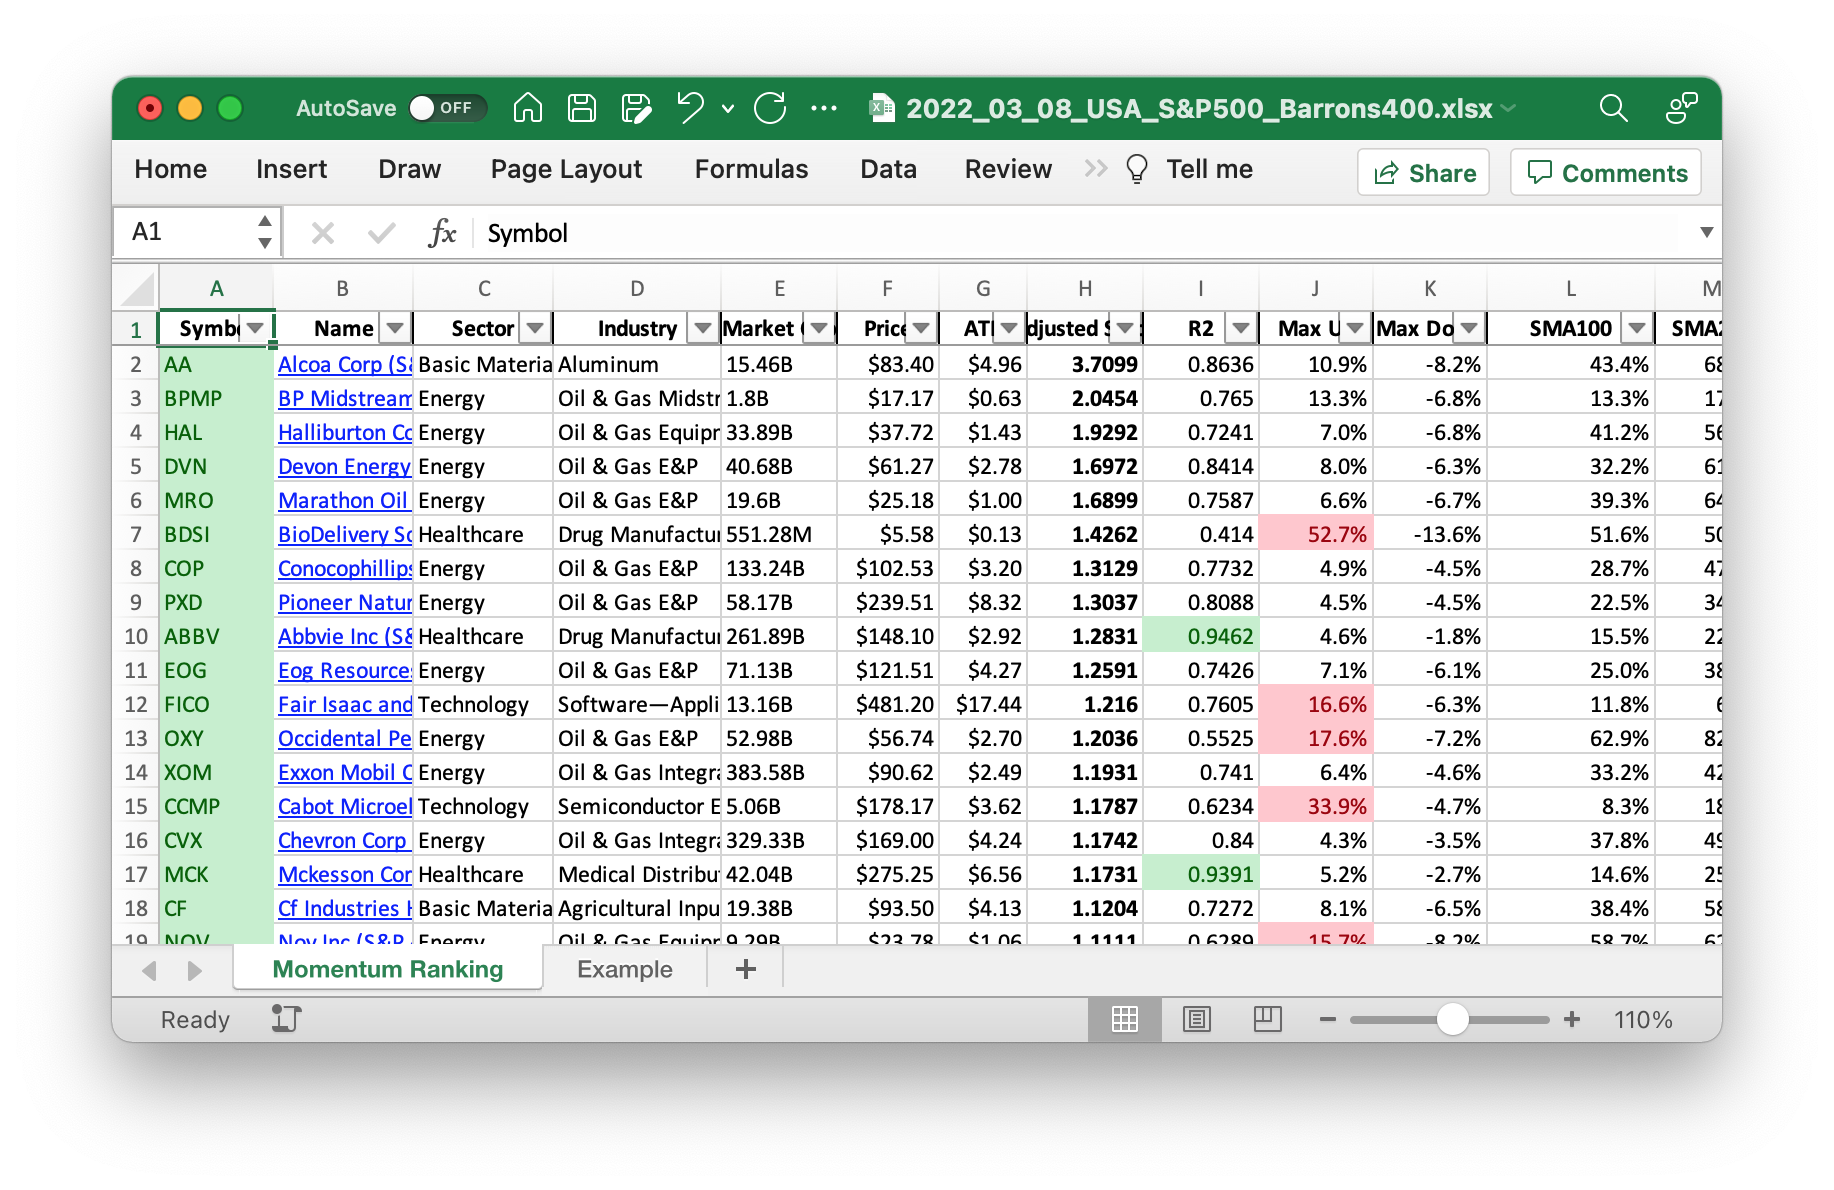Switch to Page Layout view icon
This screenshot has height=1190, width=1834.
(1196, 1019)
